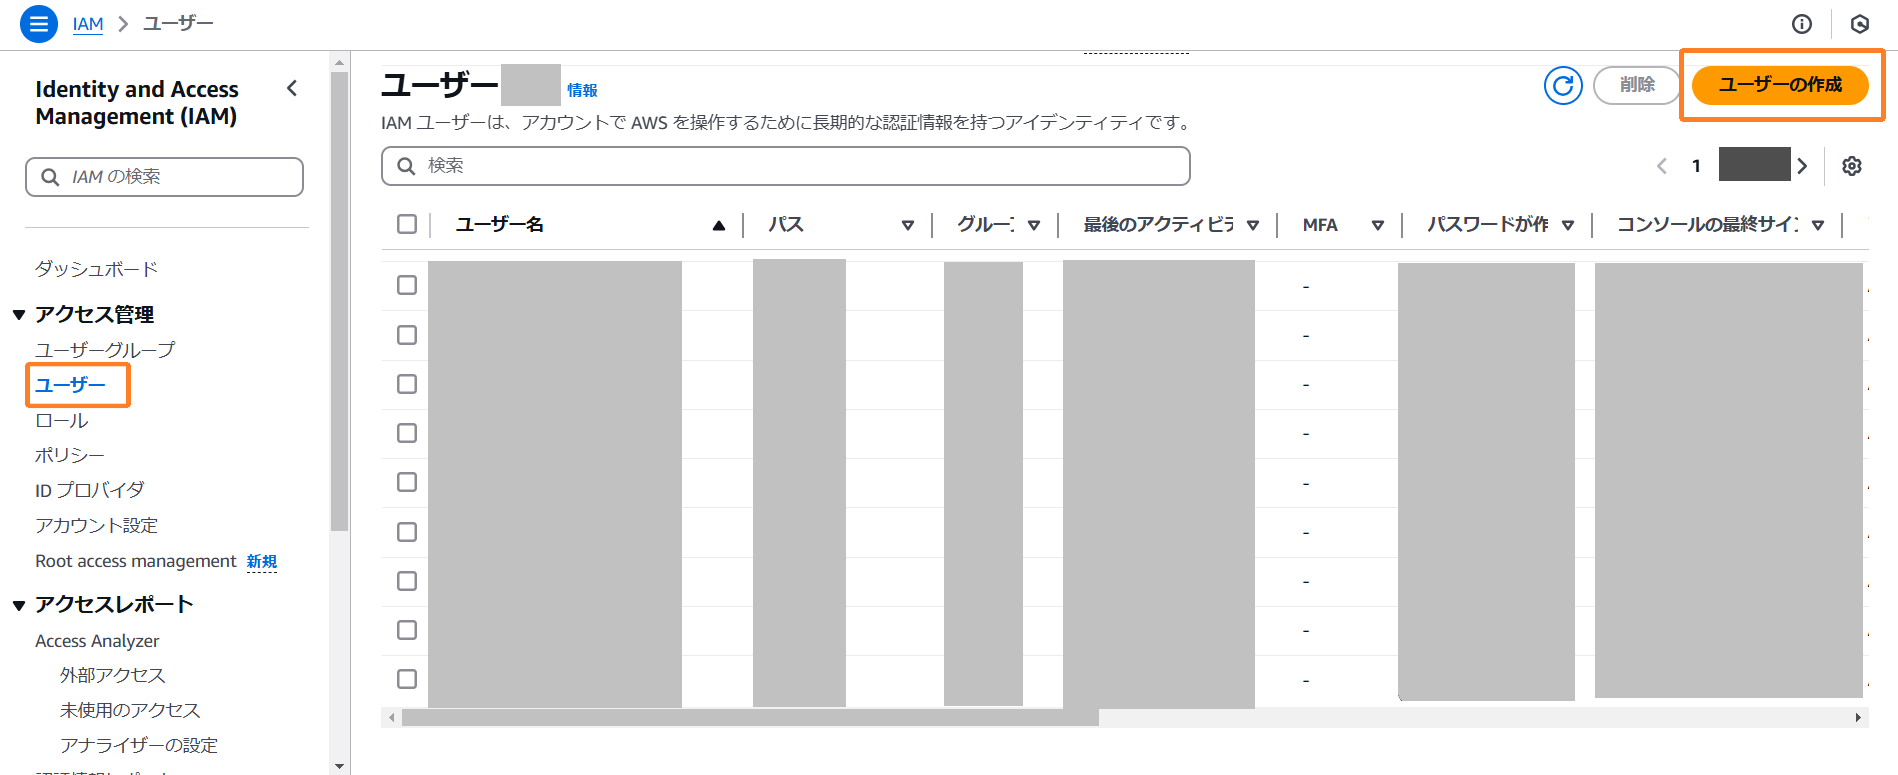Collapse the IAM sidebar with chevron

(x=292, y=89)
